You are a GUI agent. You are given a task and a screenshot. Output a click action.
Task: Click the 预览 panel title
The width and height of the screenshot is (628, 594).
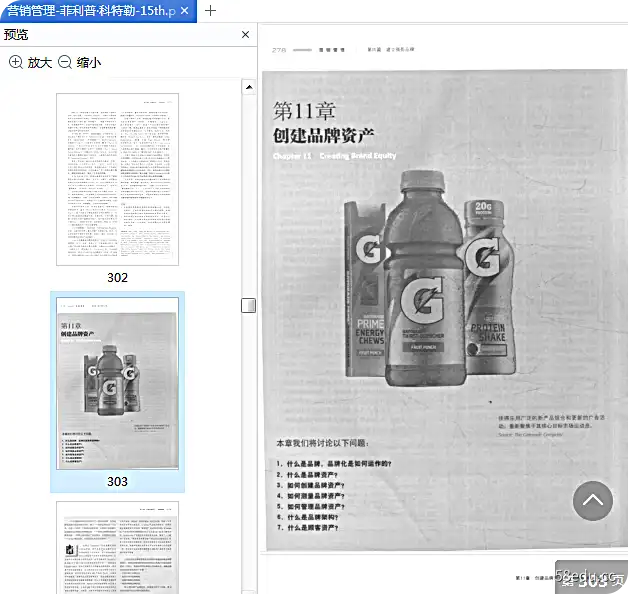tap(16, 35)
